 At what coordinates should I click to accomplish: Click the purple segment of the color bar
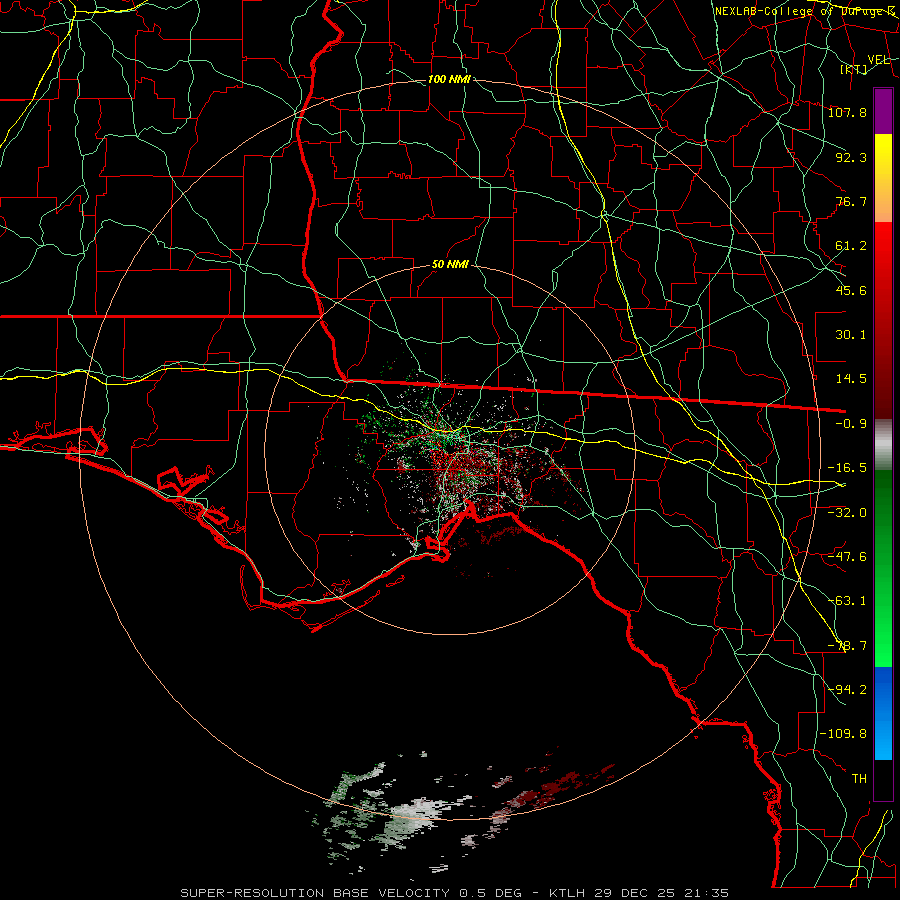[883, 112]
